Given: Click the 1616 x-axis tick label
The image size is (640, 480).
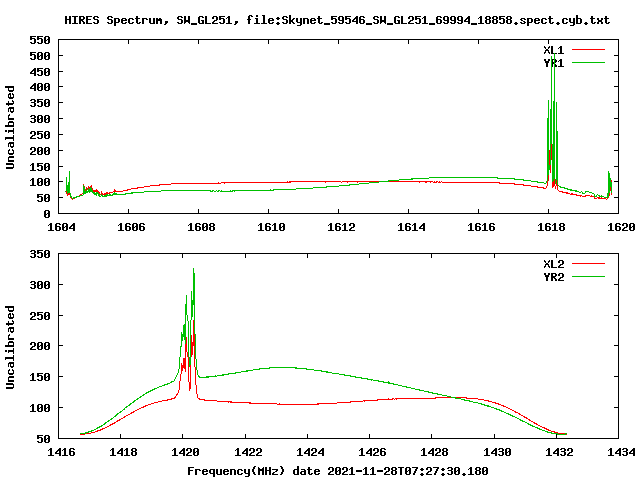Looking at the screenshot, I should click(481, 227).
